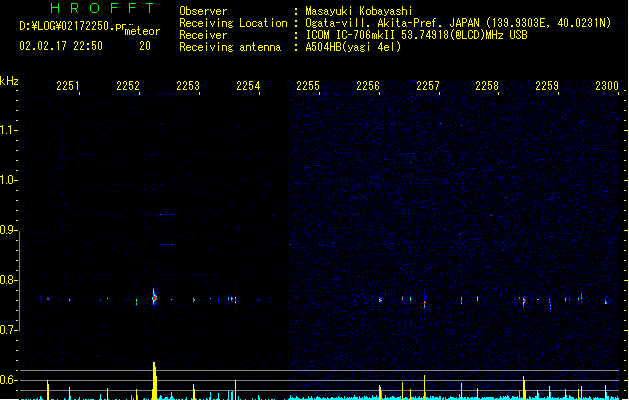
Task: Click the HROFFT title text
Action: [x=102, y=8]
